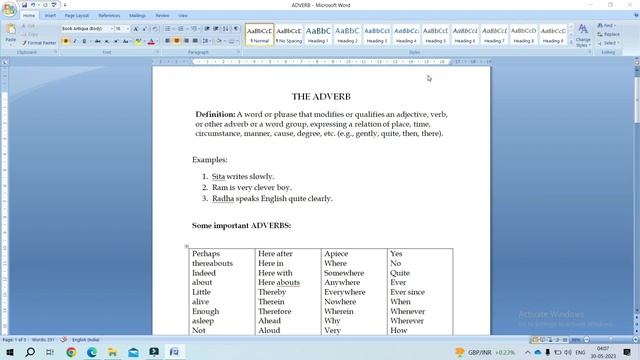Sort the selected text alphabetically
The height and width of the screenshot is (360, 640).
226,29
